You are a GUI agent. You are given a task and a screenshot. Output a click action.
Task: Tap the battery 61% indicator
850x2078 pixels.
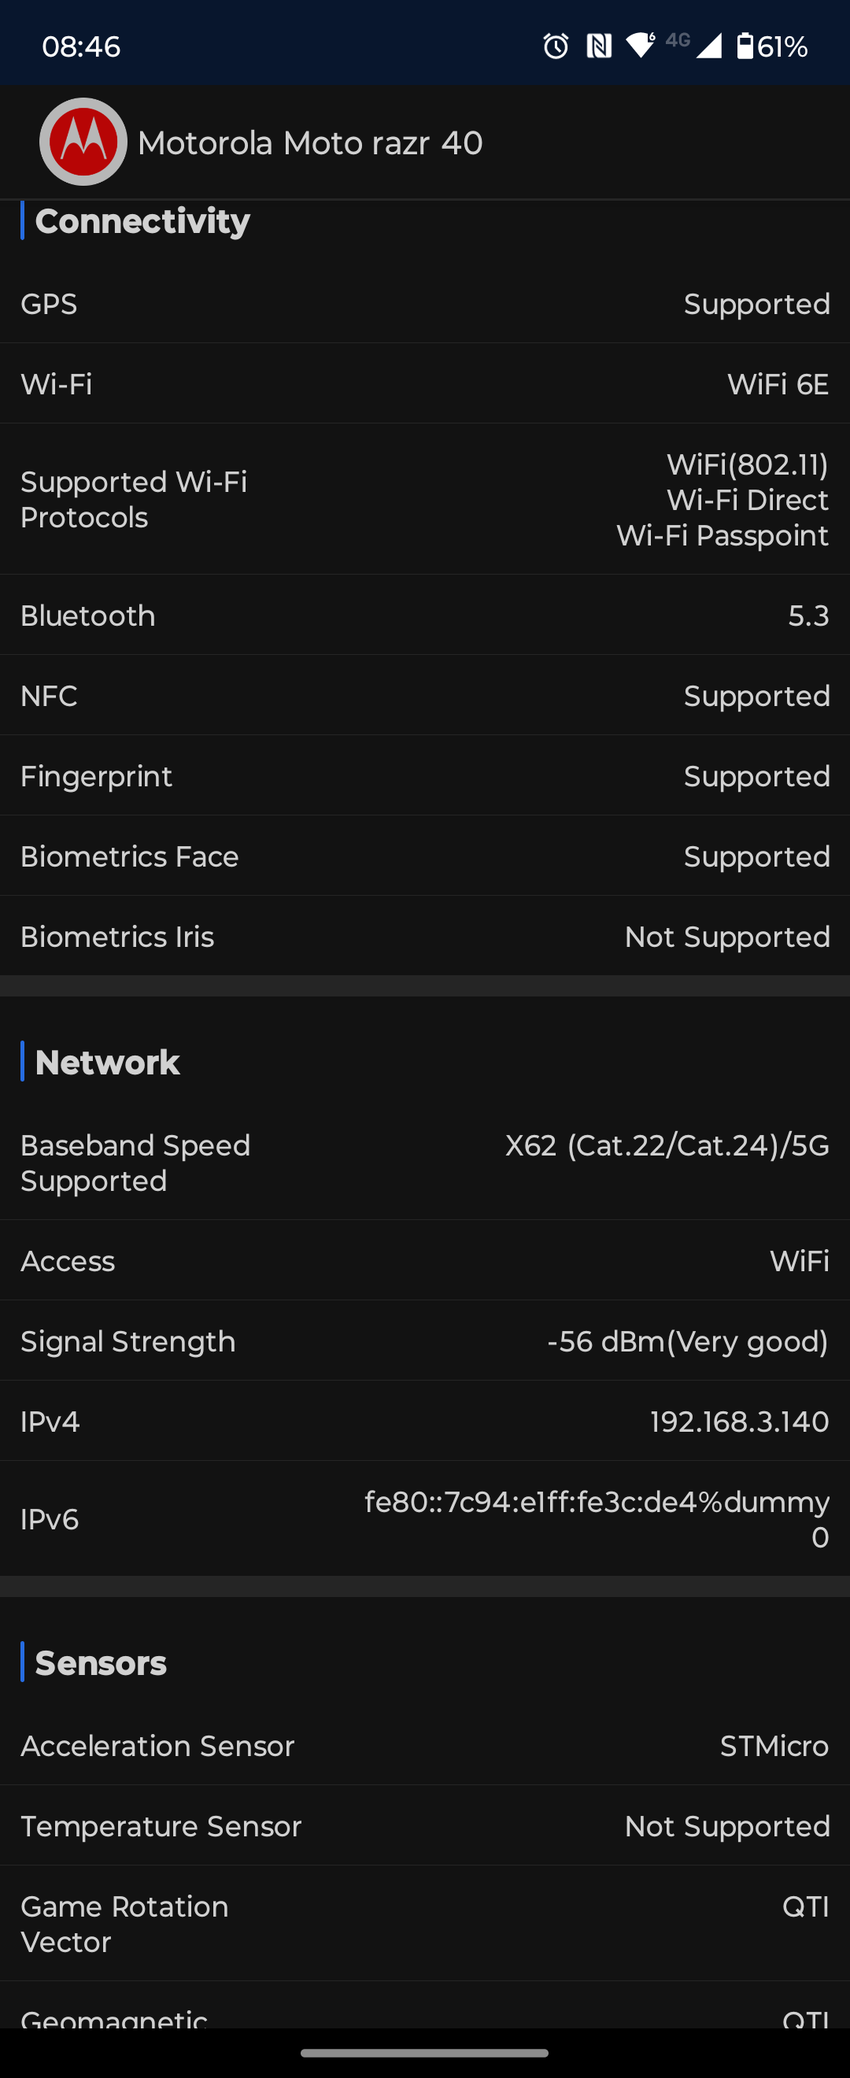tap(772, 46)
